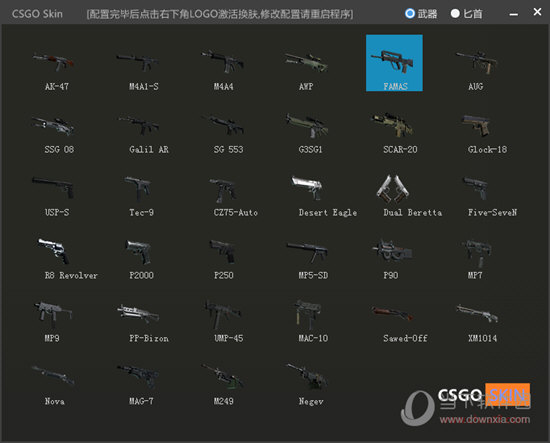550x443 pixels.
Task: Select the AK-47 weapon icon
Action: [x=53, y=62]
